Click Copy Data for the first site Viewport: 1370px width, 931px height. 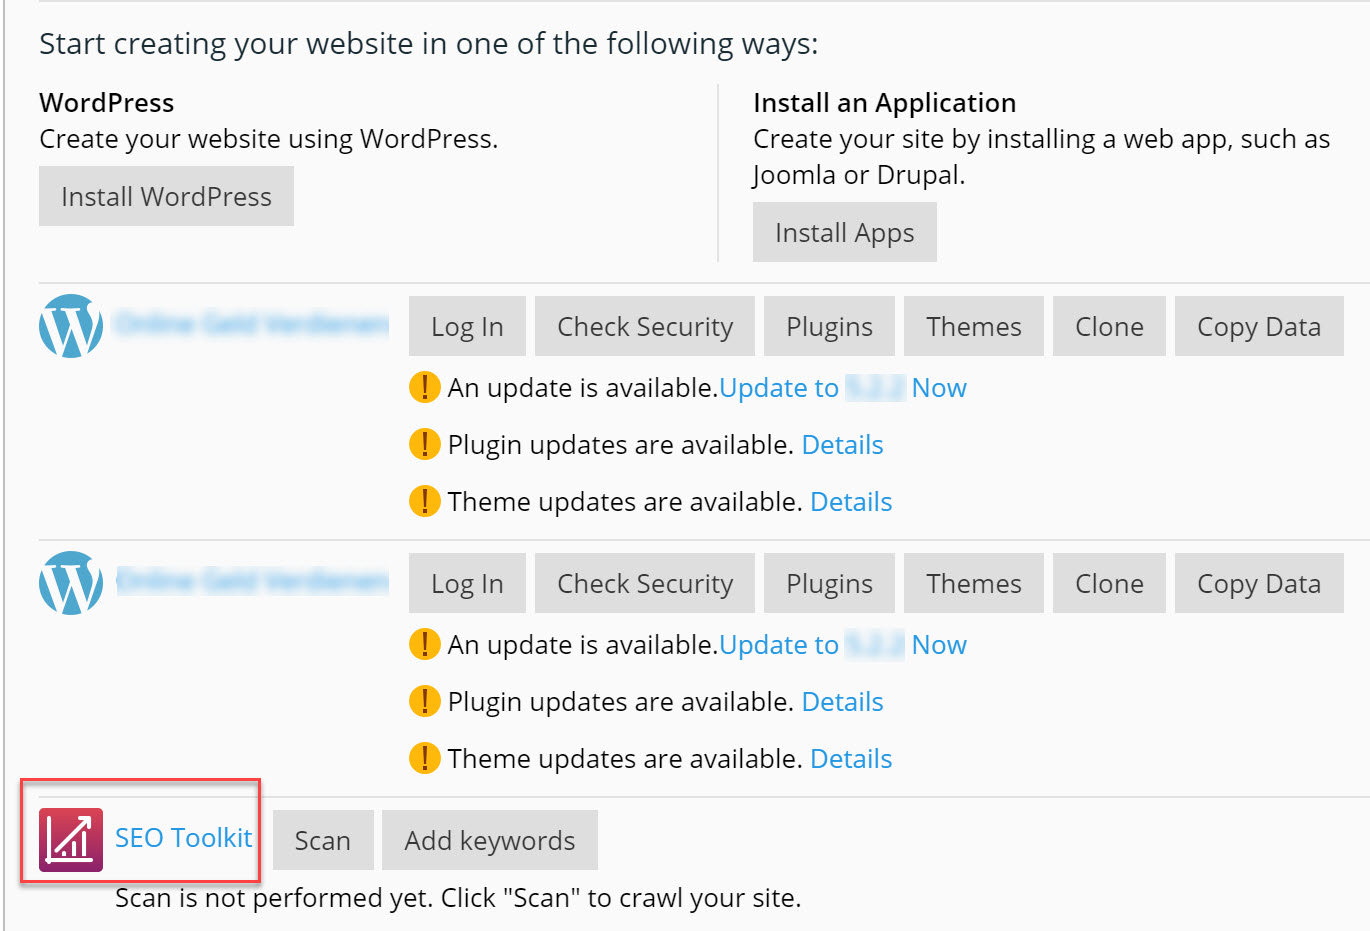1258,327
